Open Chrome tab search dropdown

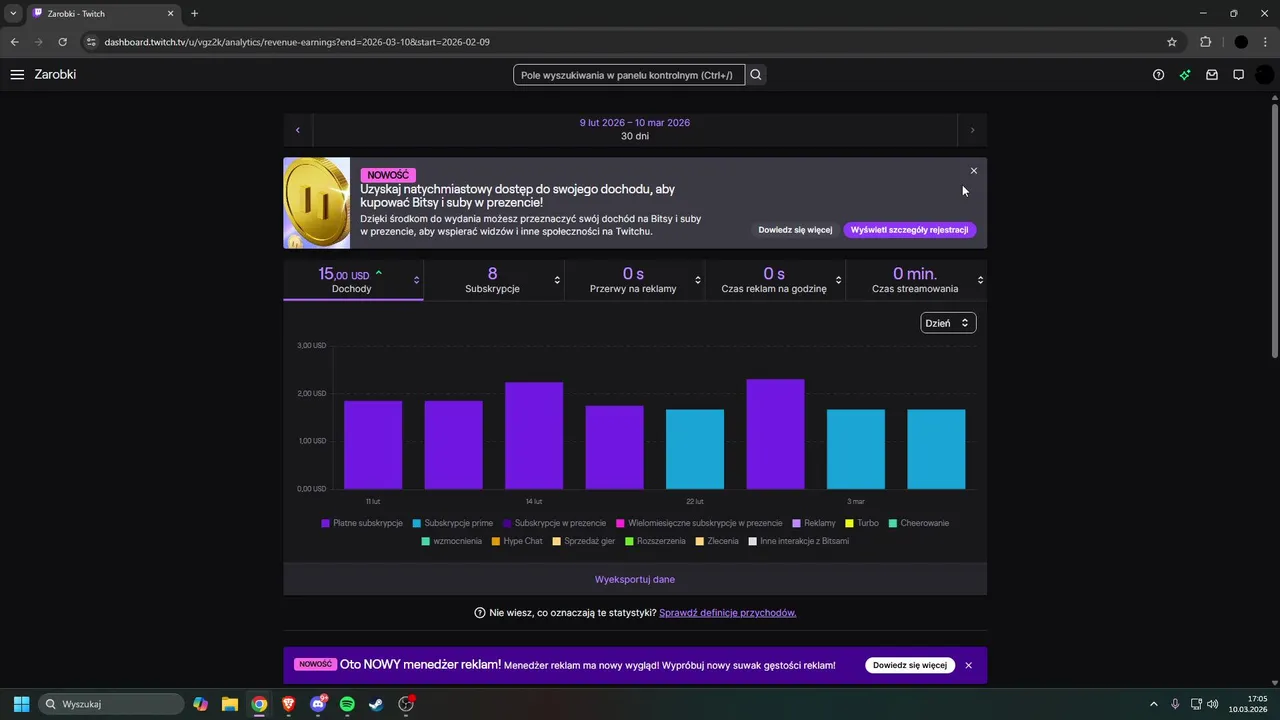(x=13, y=14)
